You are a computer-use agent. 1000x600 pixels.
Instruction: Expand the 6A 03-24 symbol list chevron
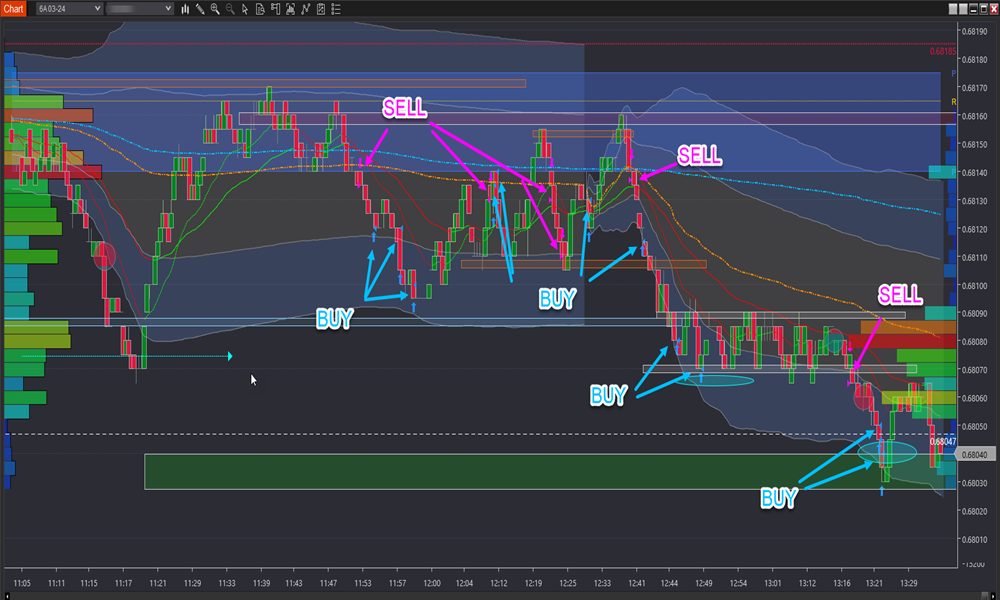pyautogui.click(x=97, y=8)
